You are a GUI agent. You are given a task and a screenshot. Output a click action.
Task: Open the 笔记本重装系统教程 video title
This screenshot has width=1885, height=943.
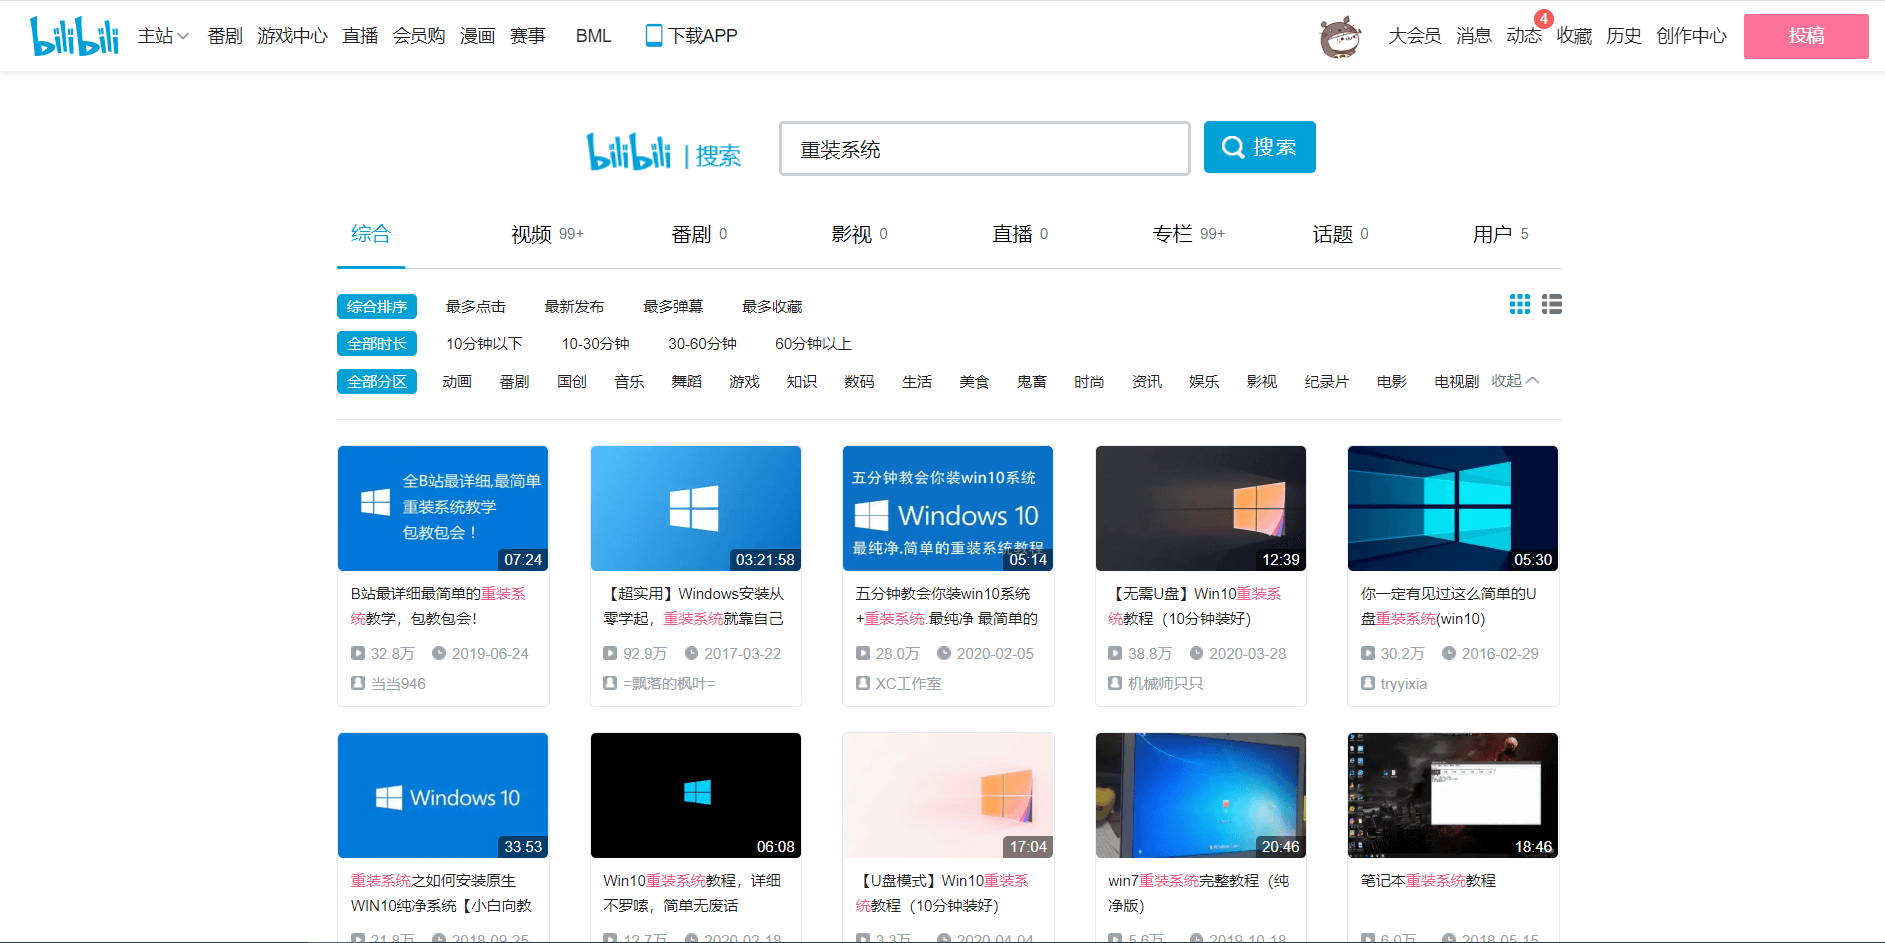pyautogui.click(x=1428, y=881)
